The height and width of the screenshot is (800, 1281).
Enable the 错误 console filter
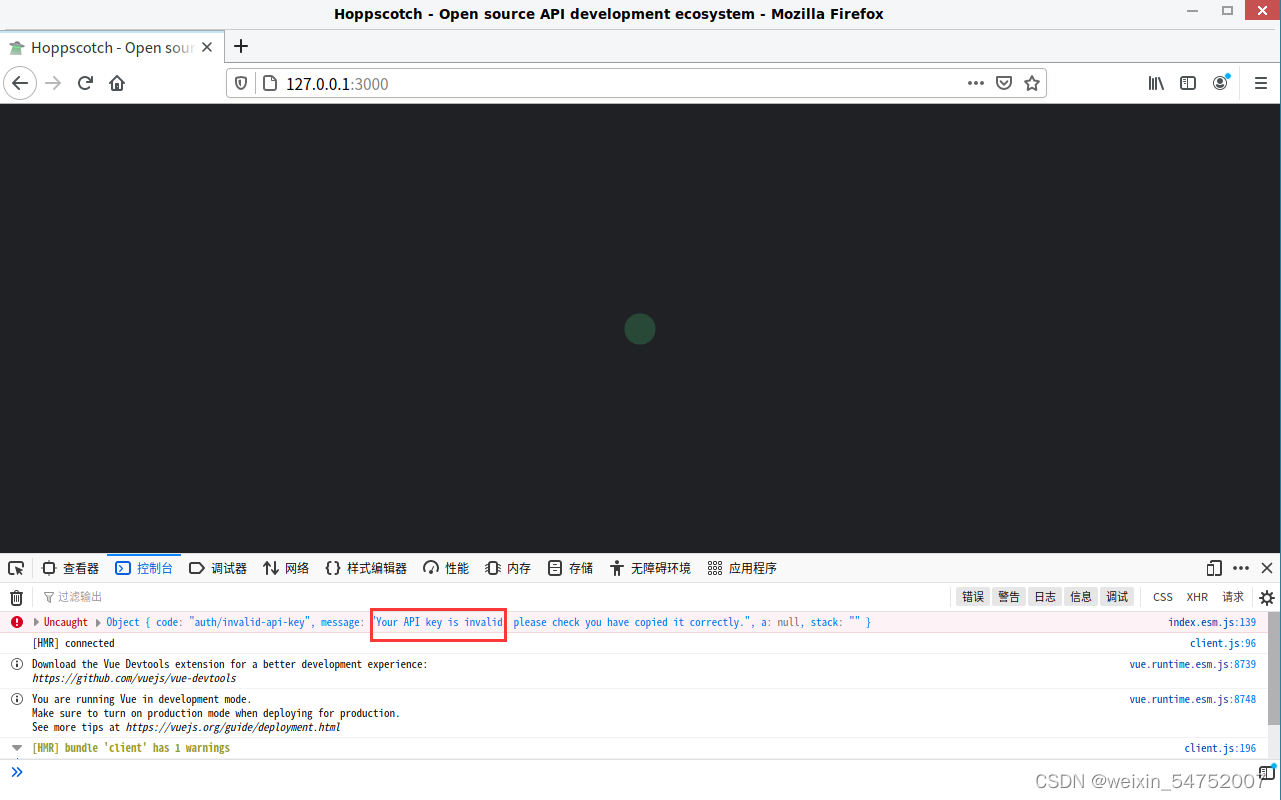click(x=972, y=596)
